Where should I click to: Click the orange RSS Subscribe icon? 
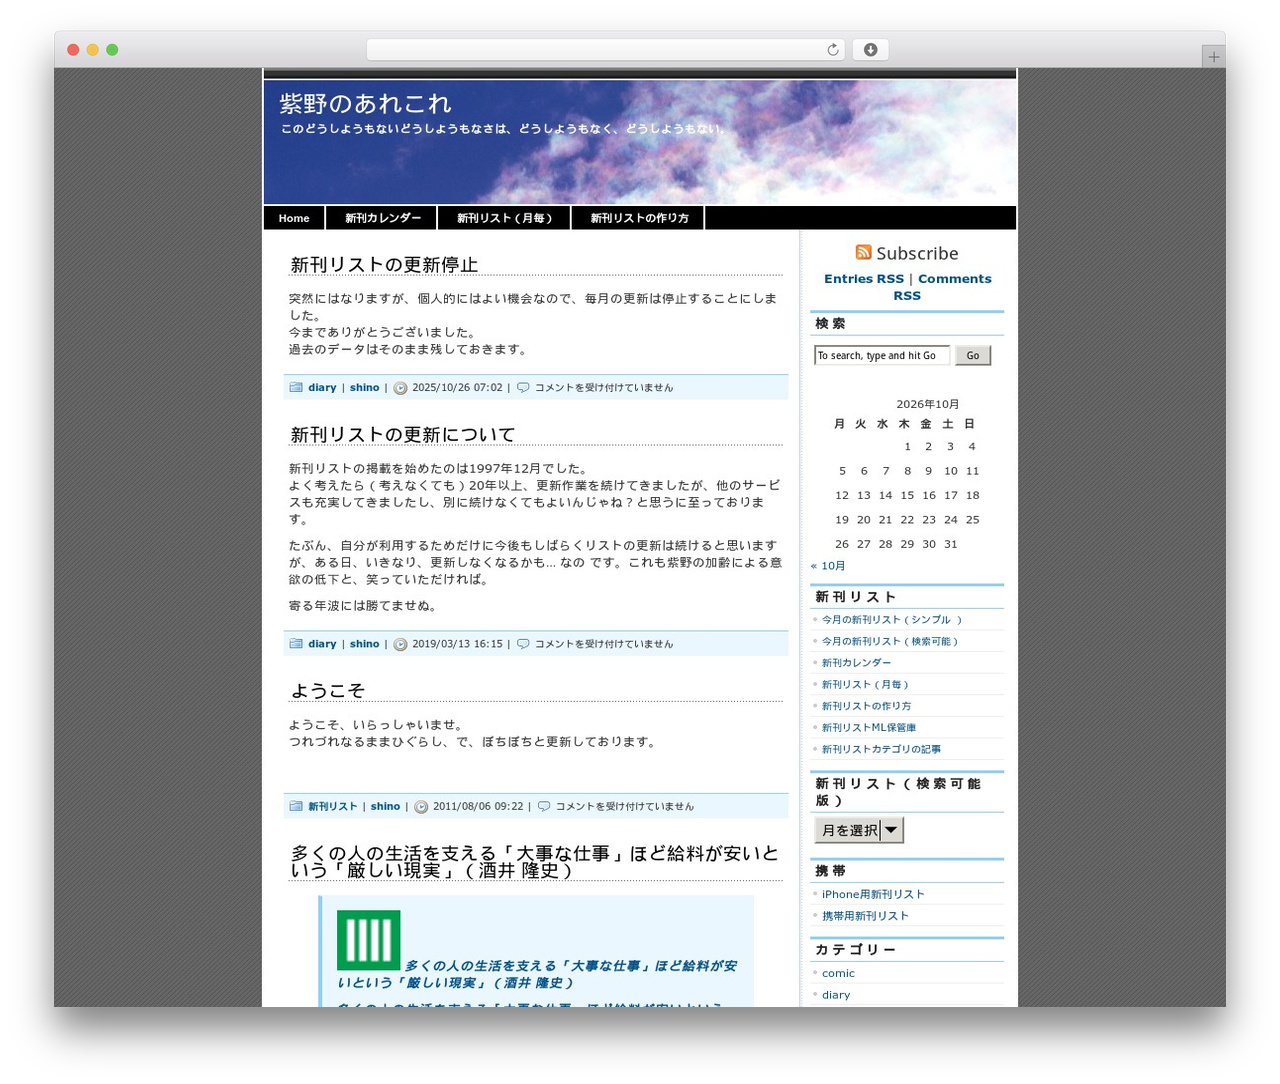(x=863, y=252)
